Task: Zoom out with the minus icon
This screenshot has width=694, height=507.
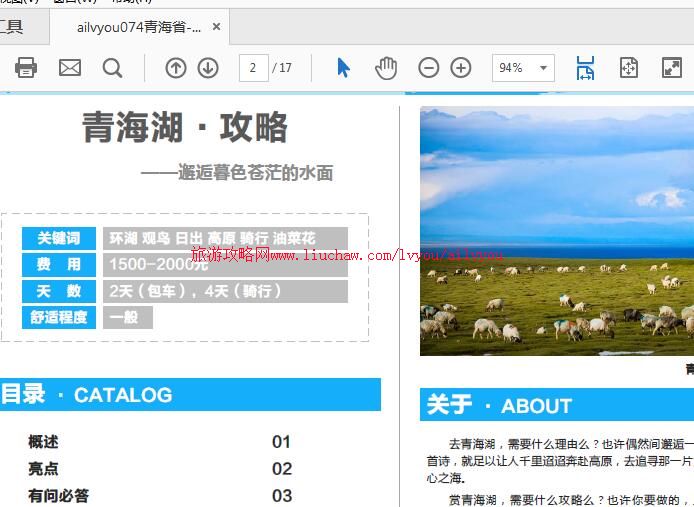Action: [428, 68]
